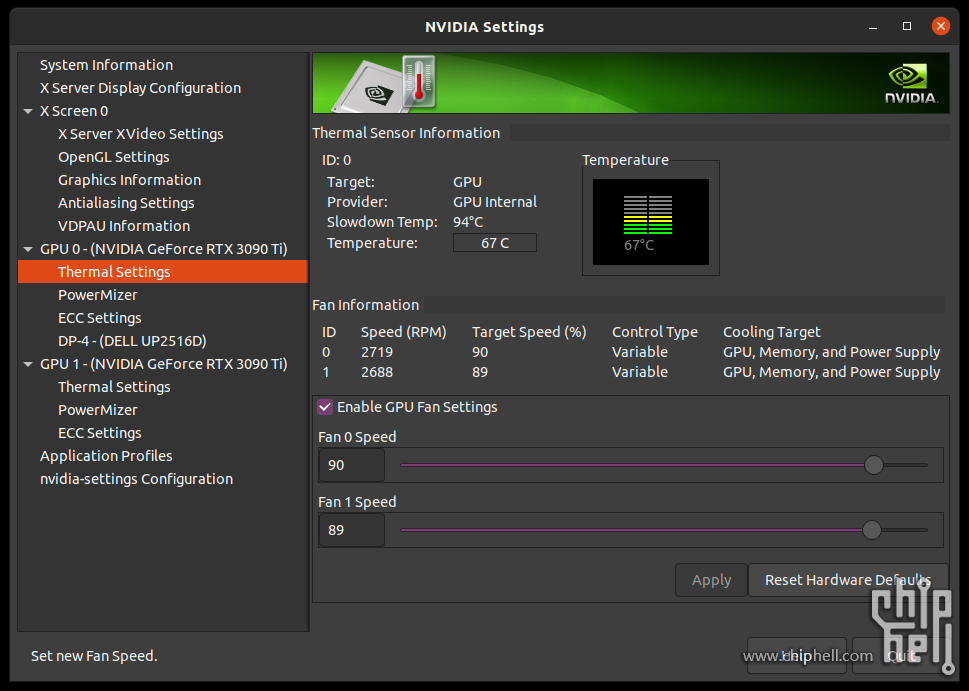Open ECC Settings under GPU 1
This screenshot has width=969, height=691.
pos(99,433)
